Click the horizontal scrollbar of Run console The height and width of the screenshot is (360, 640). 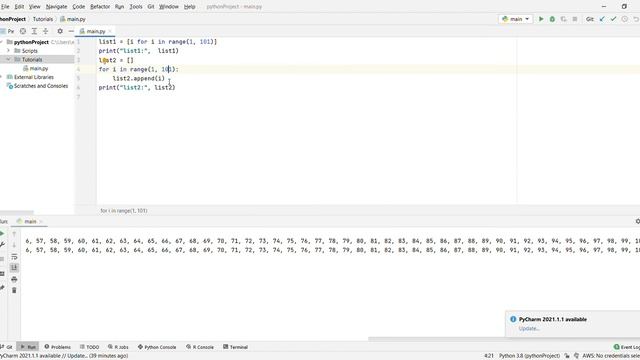click(x=504, y=339)
